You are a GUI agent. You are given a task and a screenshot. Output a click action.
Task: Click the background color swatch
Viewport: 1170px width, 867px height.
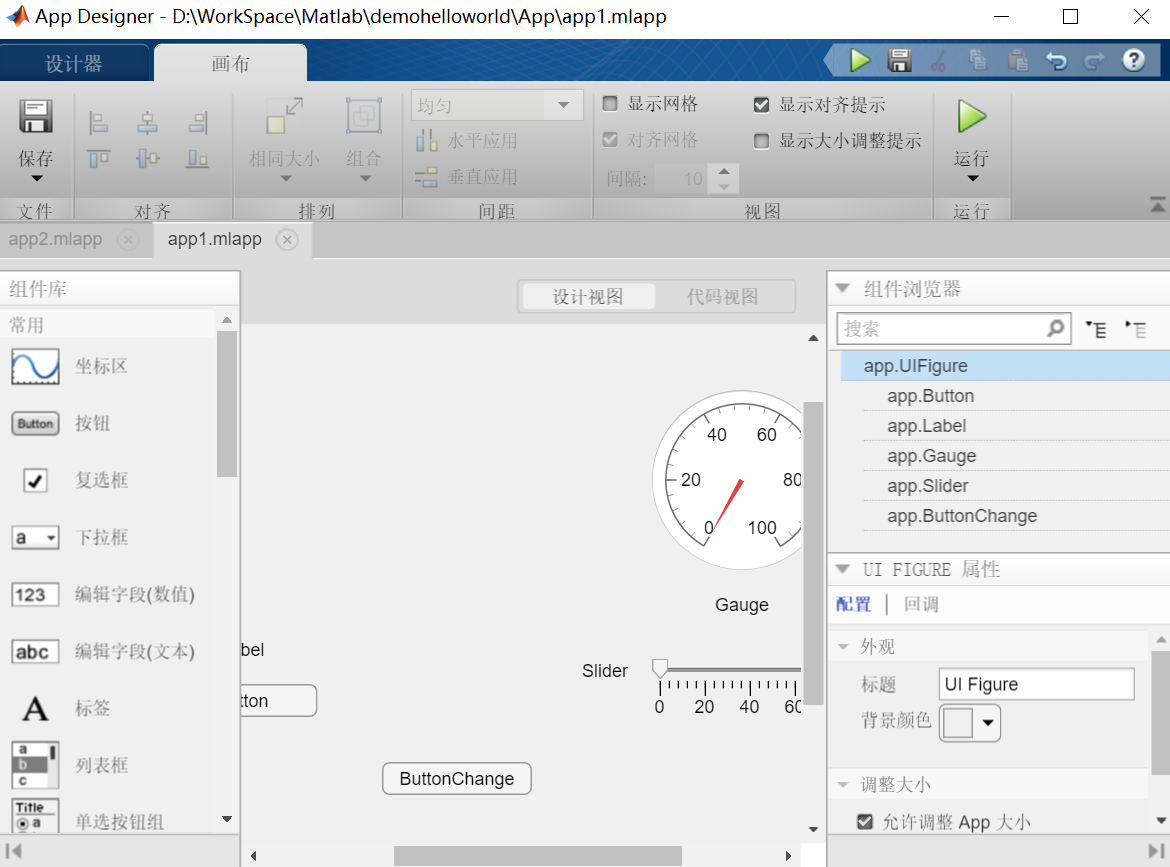[958, 722]
